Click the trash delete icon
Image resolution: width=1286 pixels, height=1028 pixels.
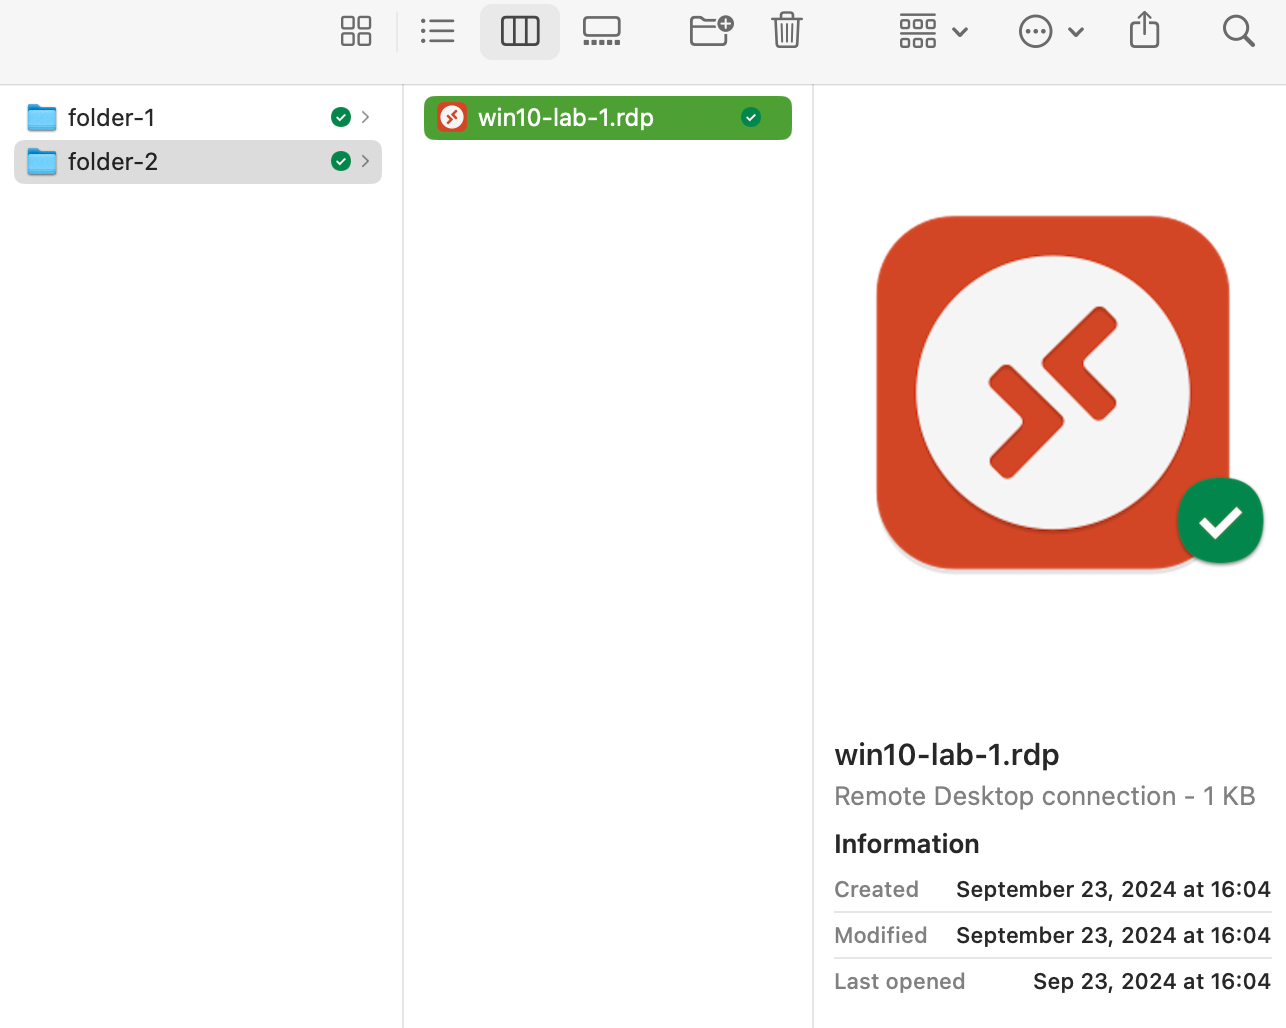point(787,31)
